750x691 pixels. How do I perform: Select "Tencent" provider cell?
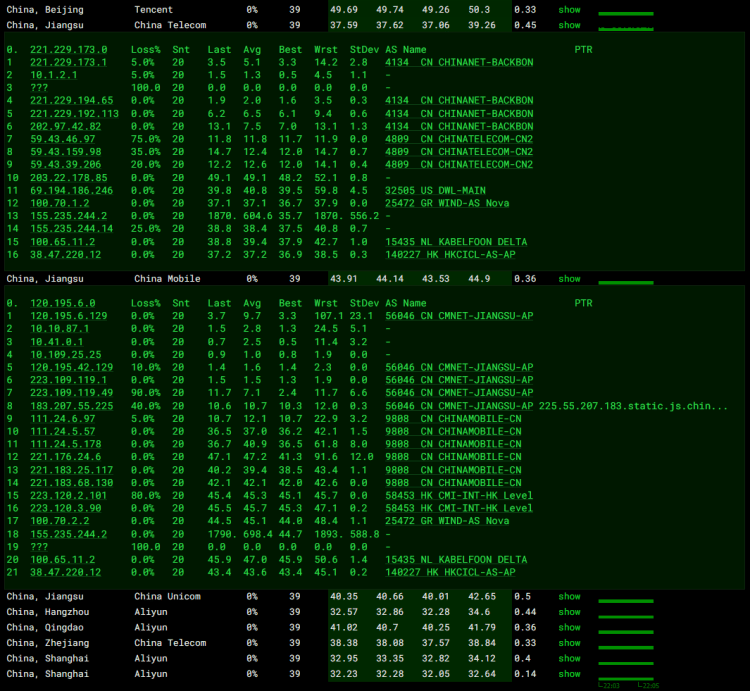tap(154, 10)
